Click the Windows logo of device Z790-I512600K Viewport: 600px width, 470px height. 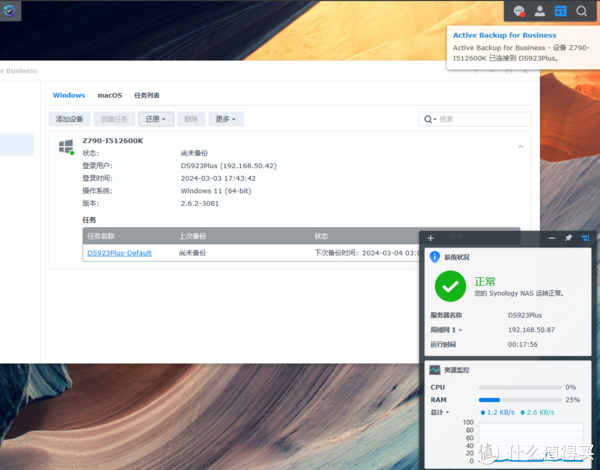click(66, 147)
